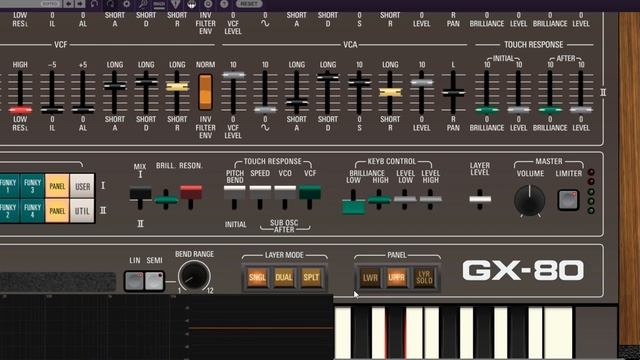This screenshot has height=360, width=640.
Task: Click the VCA sustain S slider handle
Action: click(x=359, y=82)
